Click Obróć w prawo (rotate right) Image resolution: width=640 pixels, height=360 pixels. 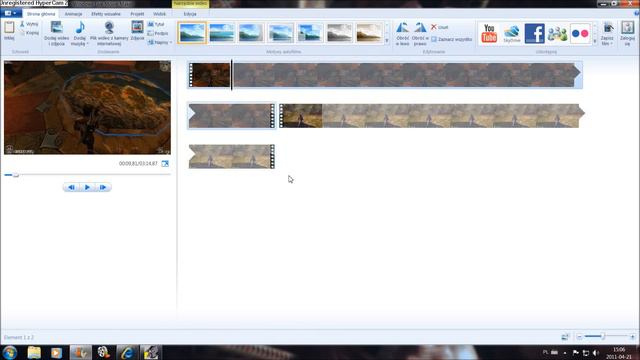420,33
